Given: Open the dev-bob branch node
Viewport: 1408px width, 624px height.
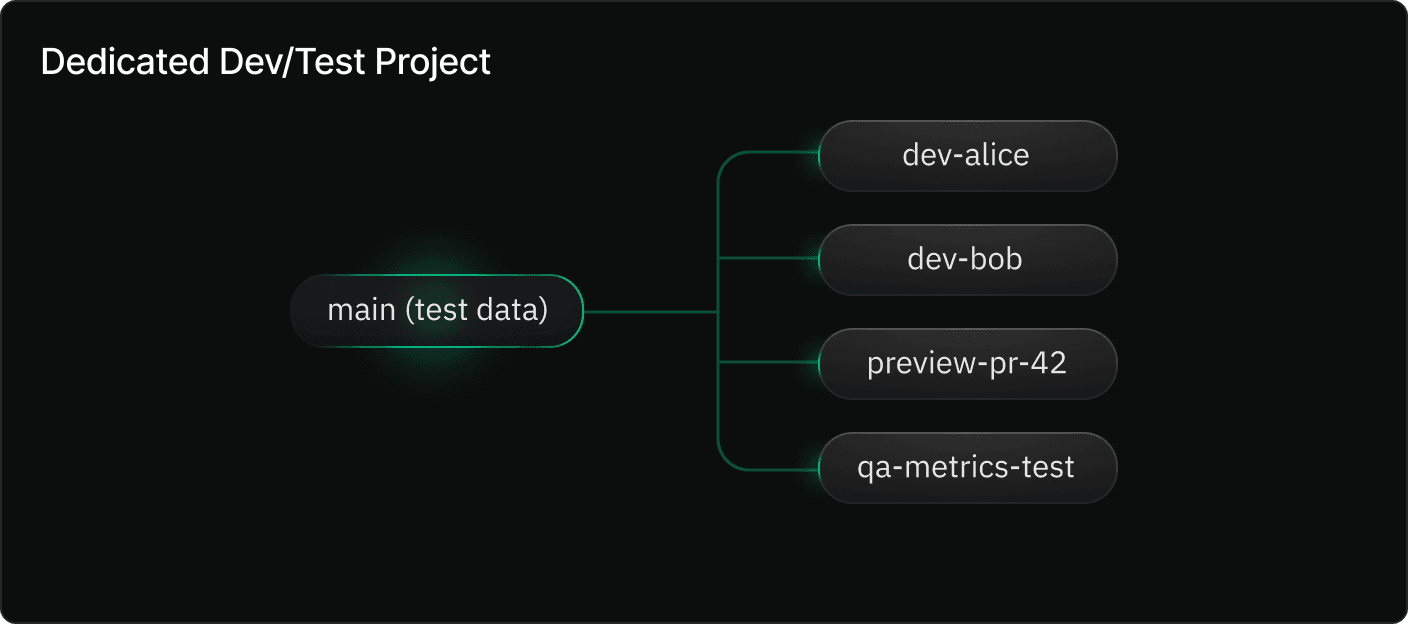Looking at the screenshot, I should [966, 260].
